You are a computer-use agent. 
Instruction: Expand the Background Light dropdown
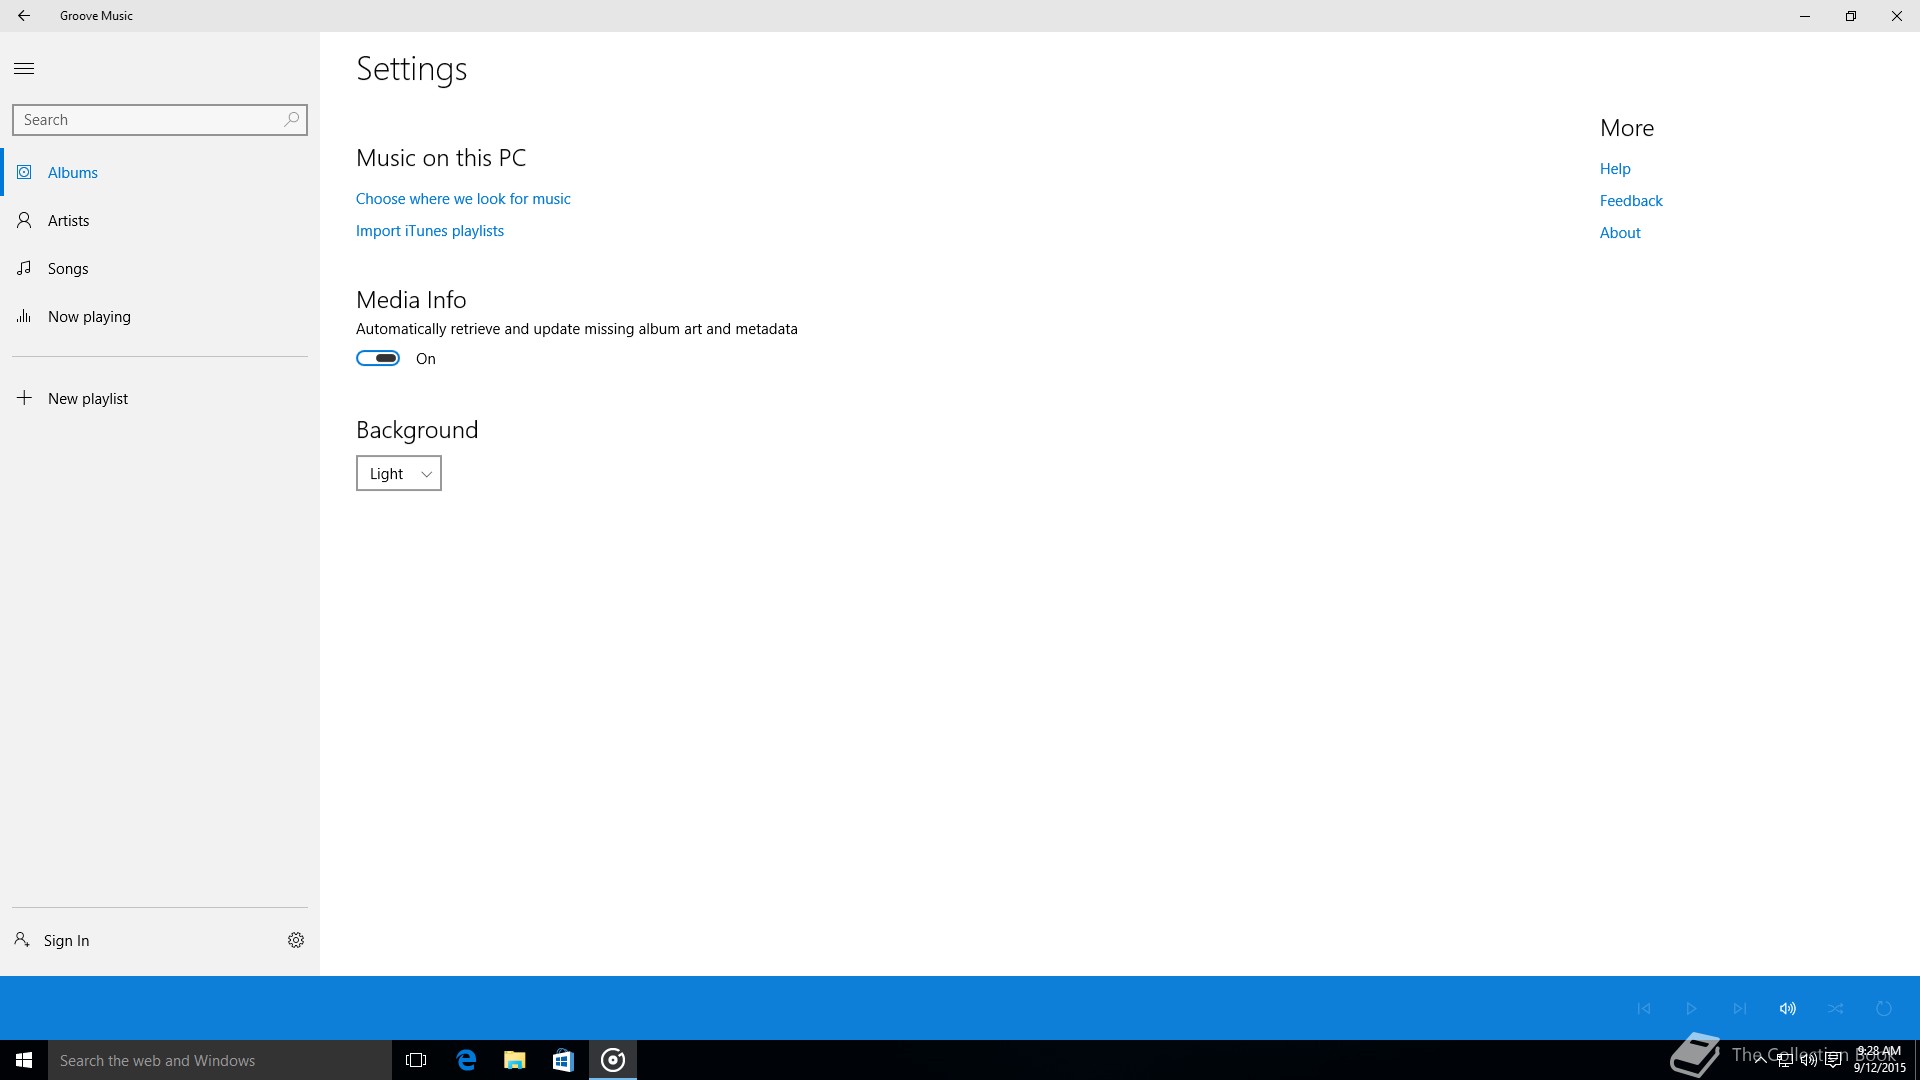pos(399,473)
